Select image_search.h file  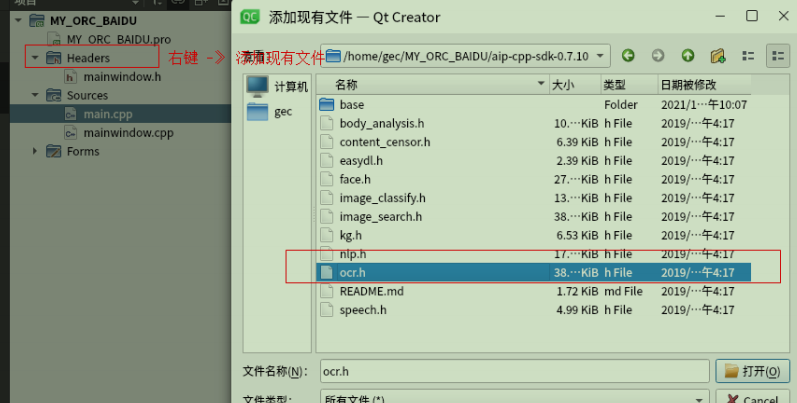coord(533,216)
